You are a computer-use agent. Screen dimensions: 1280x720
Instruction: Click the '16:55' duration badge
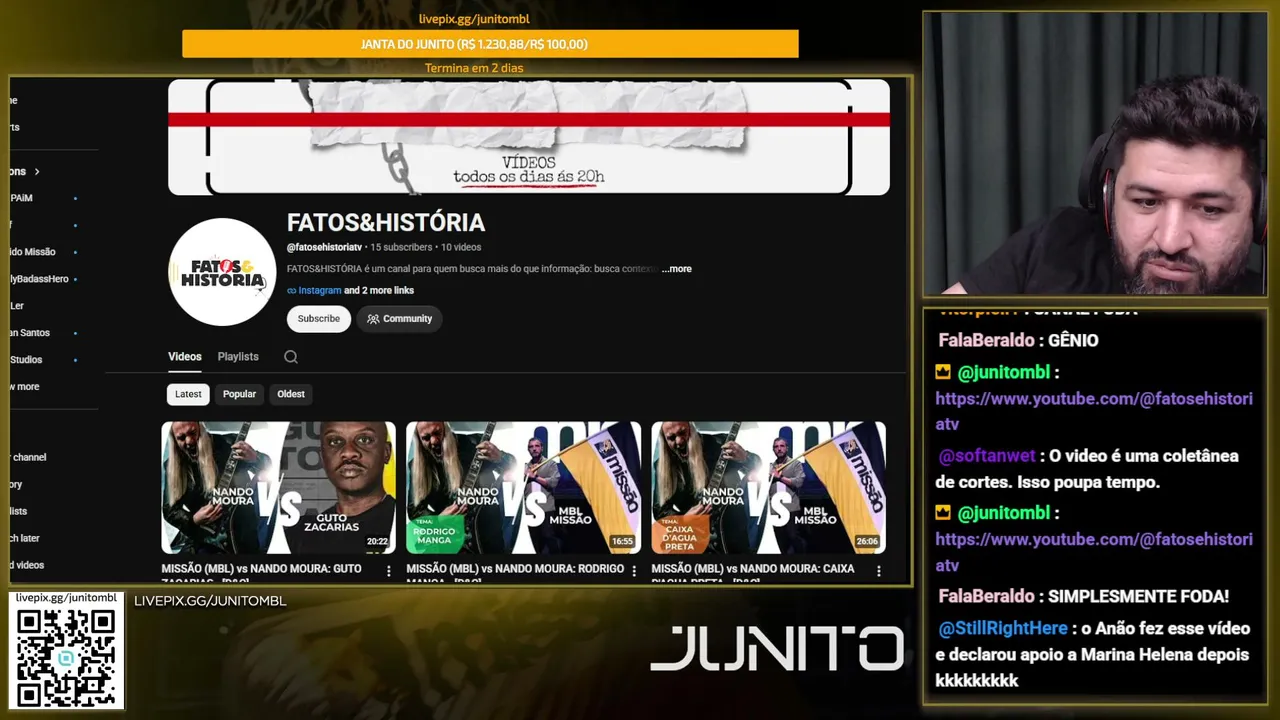point(622,542)
